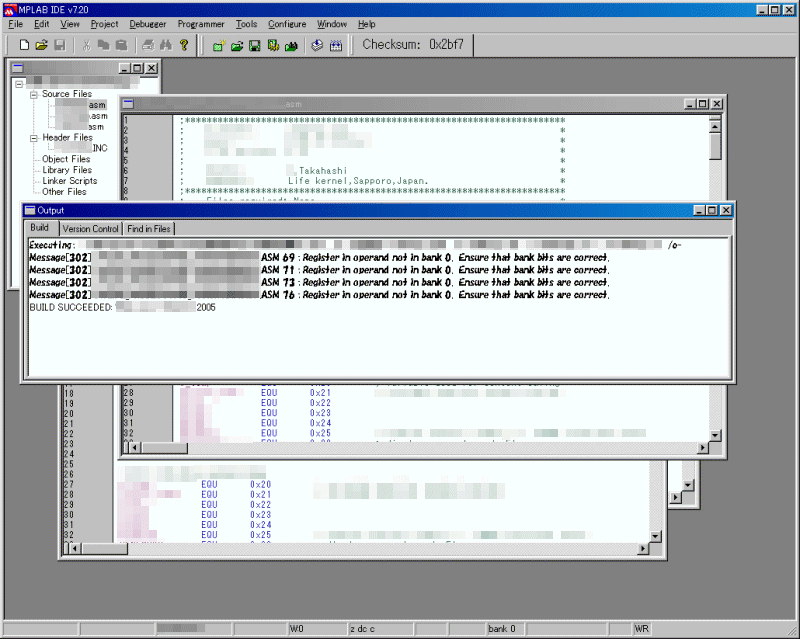Collapse the Source Files folder

click(x=34, y=94)
